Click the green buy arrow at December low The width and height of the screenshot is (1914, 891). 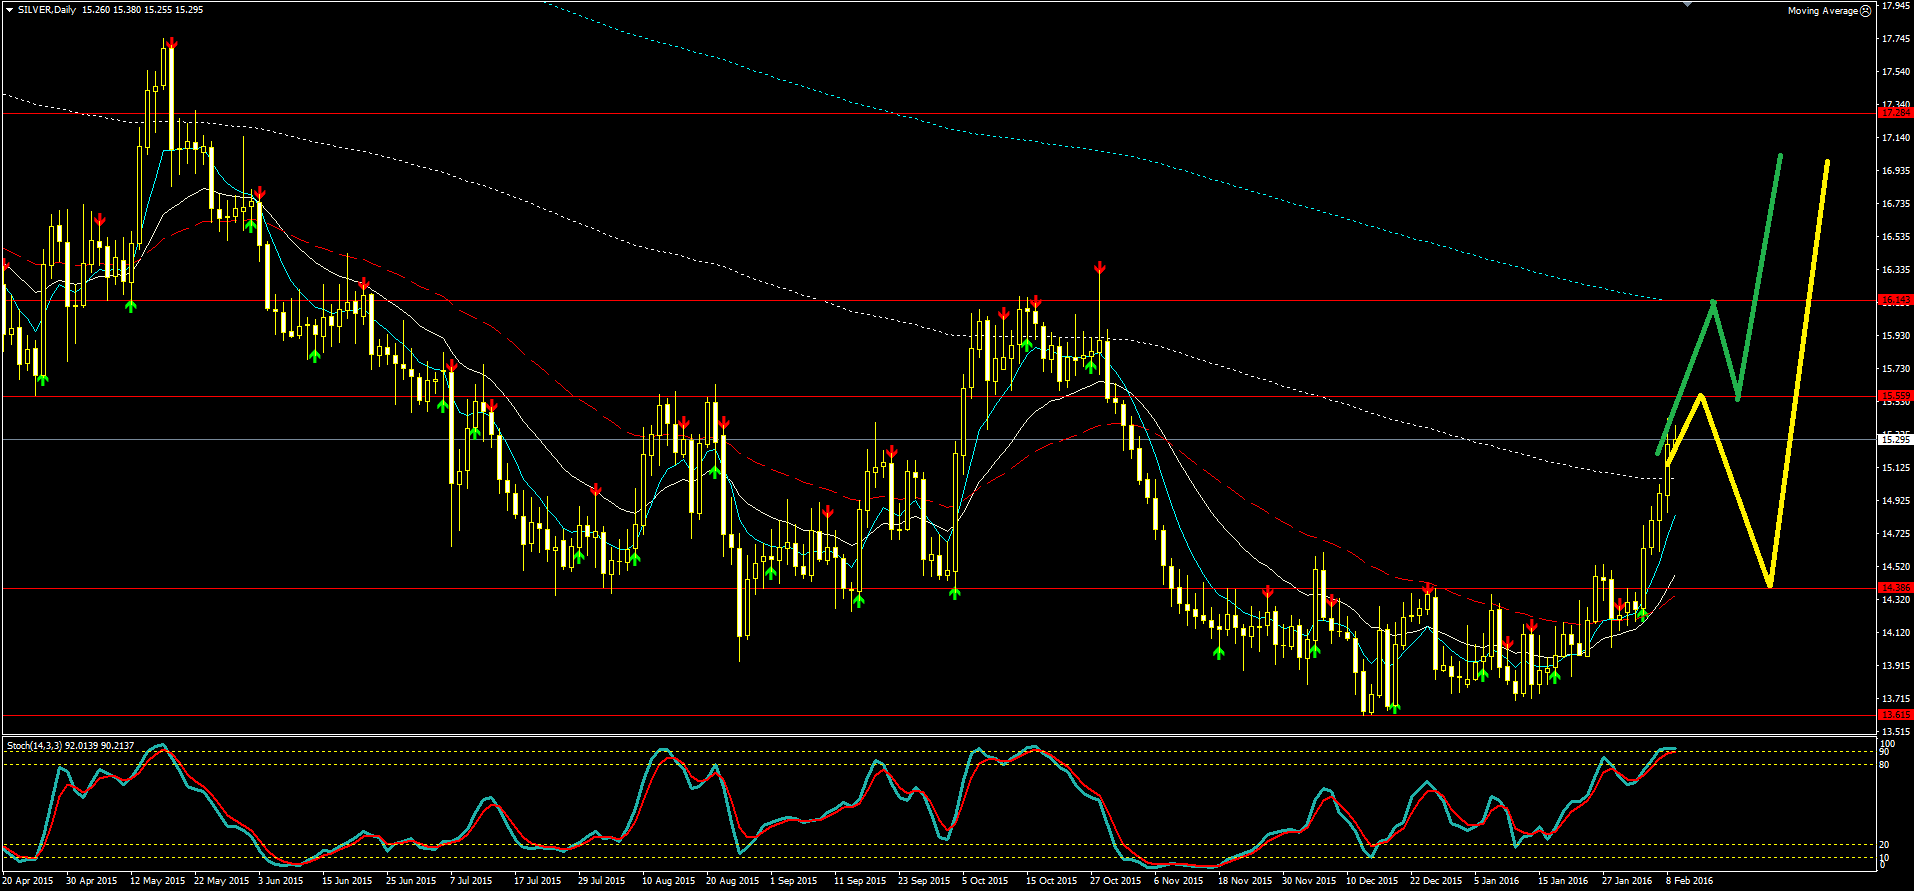(1394, 708)
